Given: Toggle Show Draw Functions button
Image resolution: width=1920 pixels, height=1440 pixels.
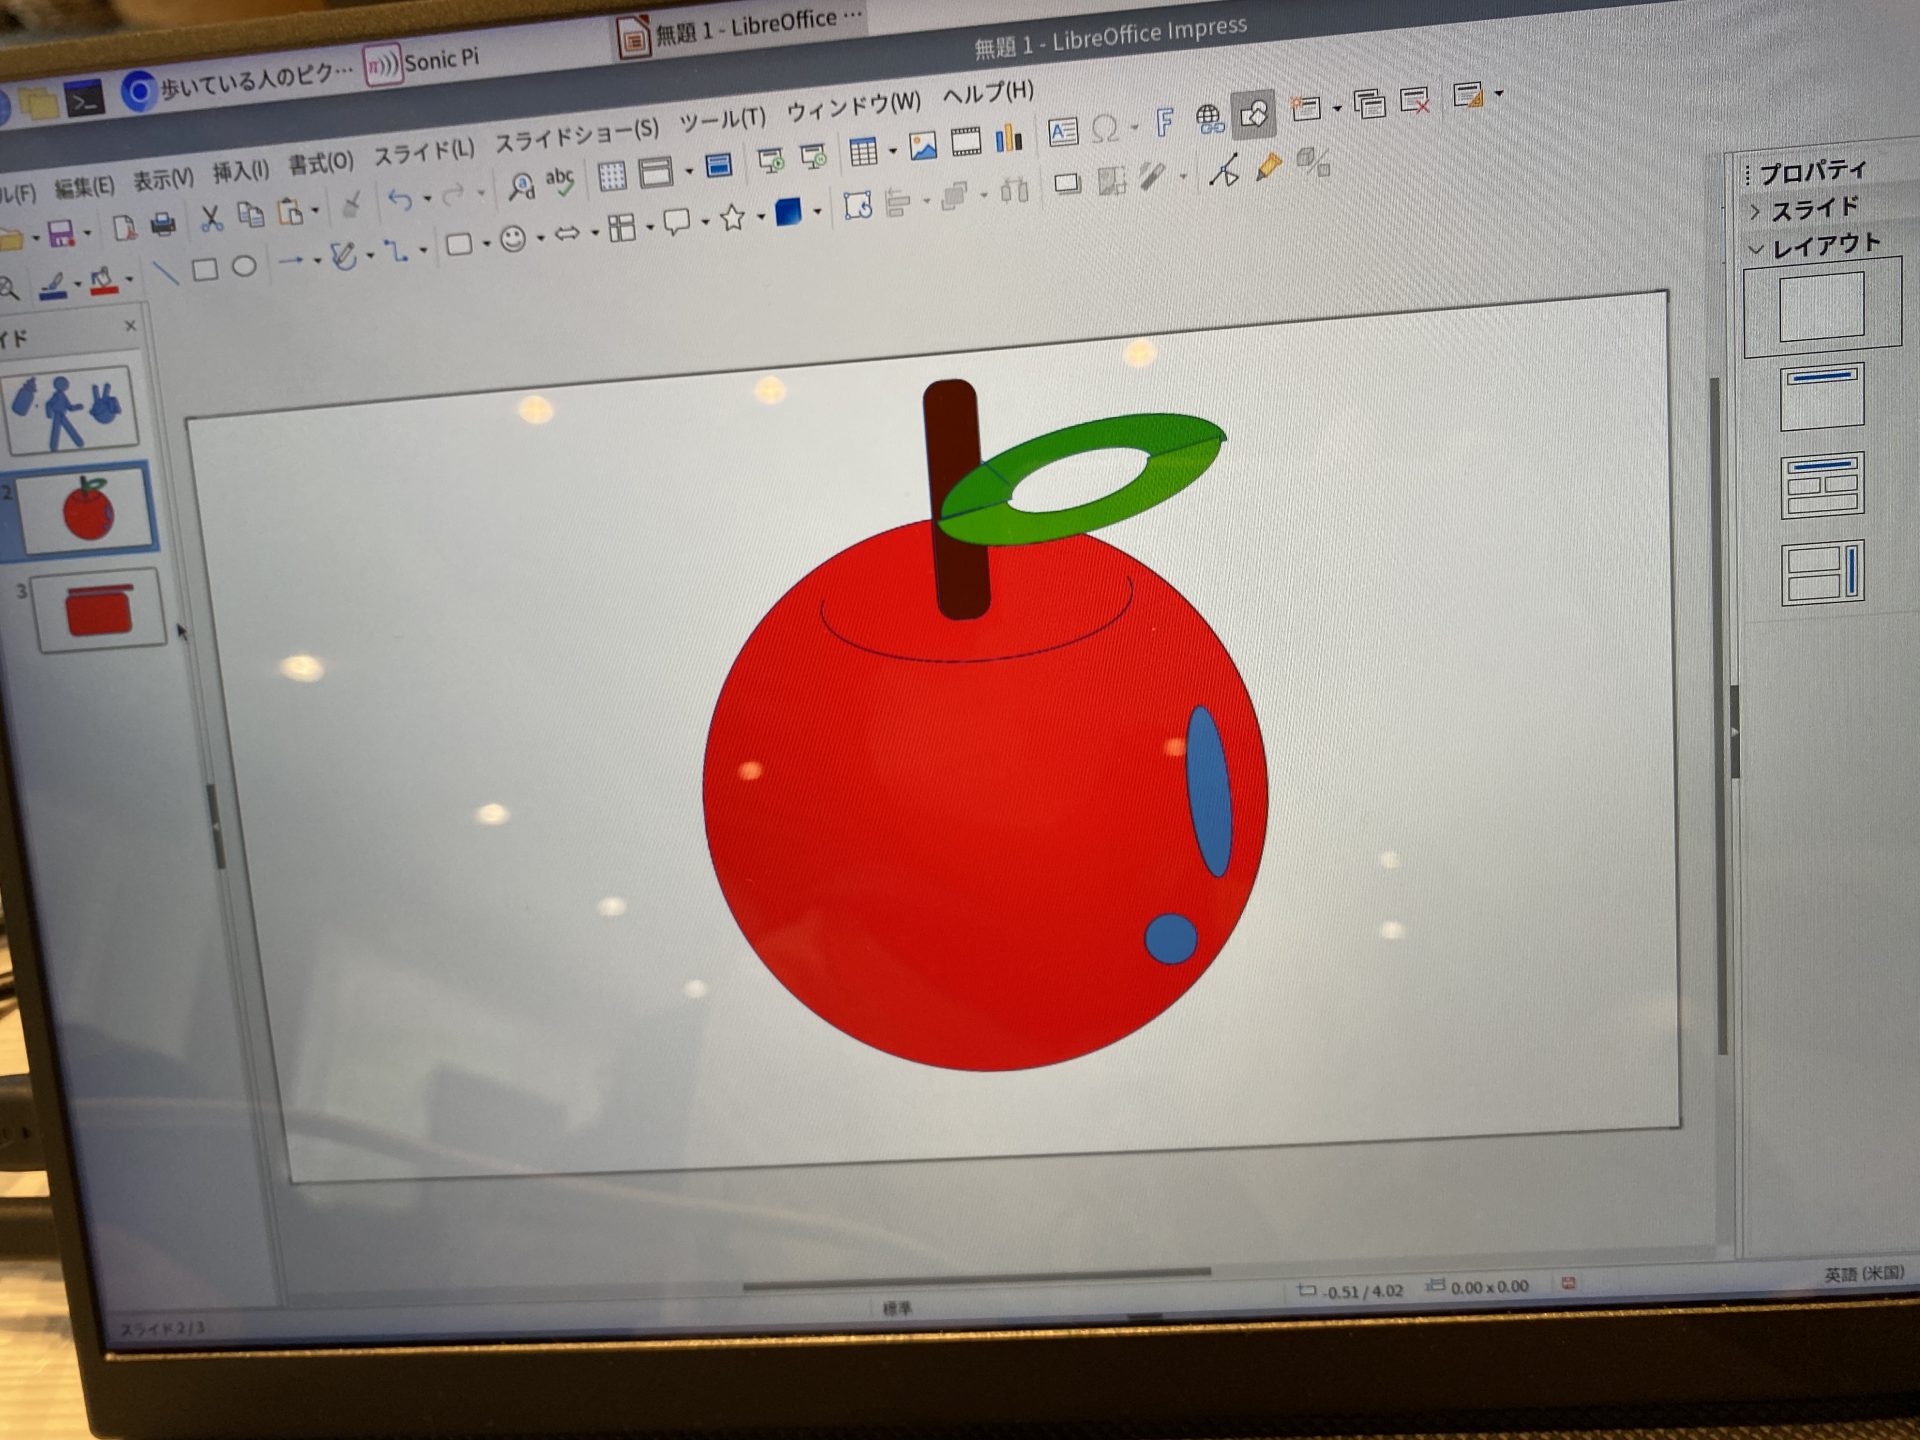Looking at the screenshot, I should (1254, 114).
